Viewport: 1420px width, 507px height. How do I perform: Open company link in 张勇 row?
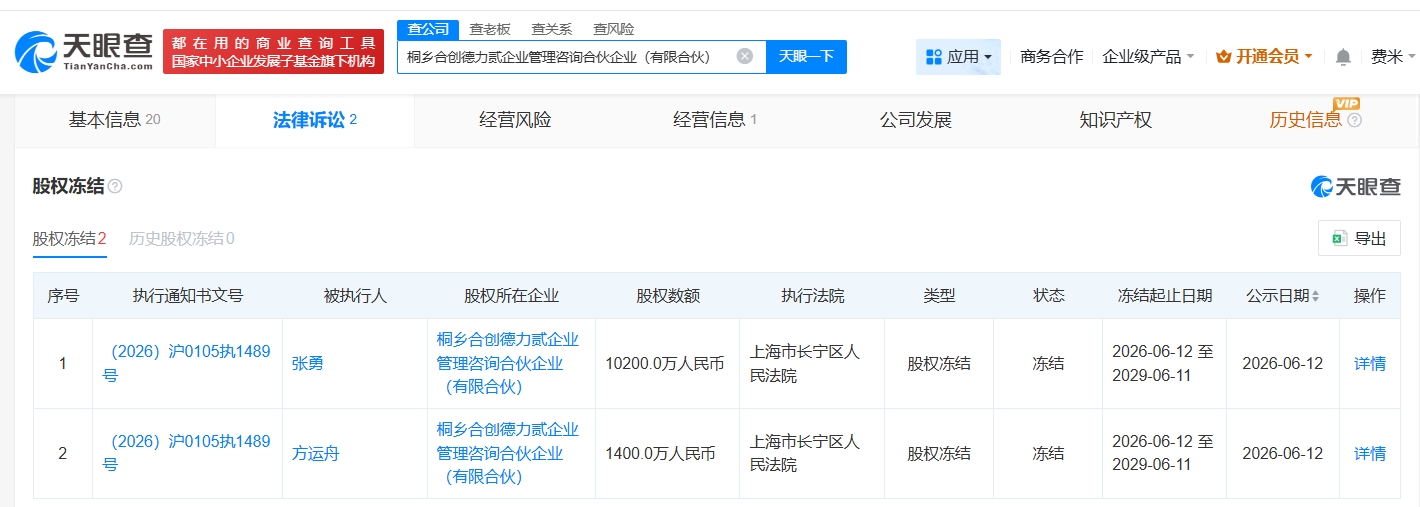tap(507, 363)
